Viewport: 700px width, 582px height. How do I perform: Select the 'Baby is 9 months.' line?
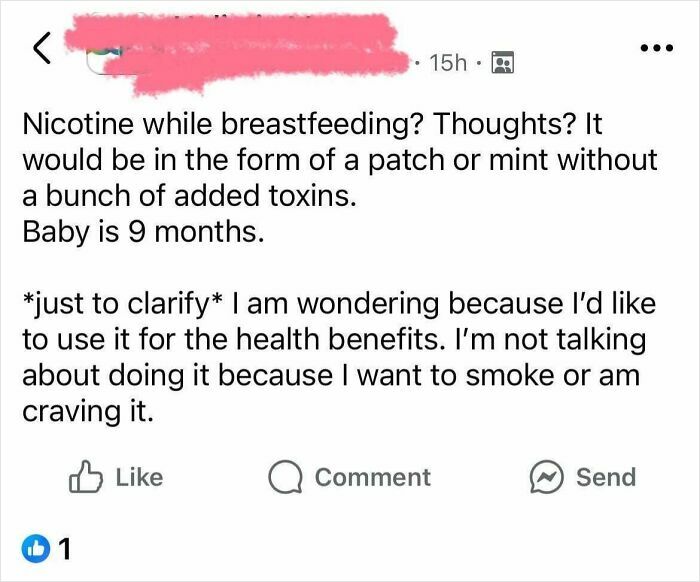point(144,235)
